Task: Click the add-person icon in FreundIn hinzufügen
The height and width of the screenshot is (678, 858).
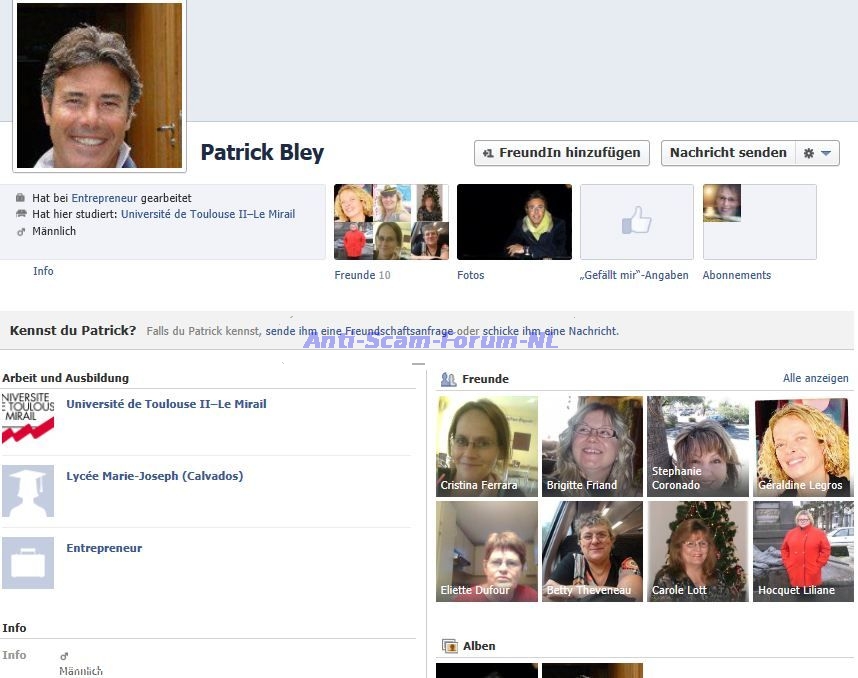Action: click(488, 153)
